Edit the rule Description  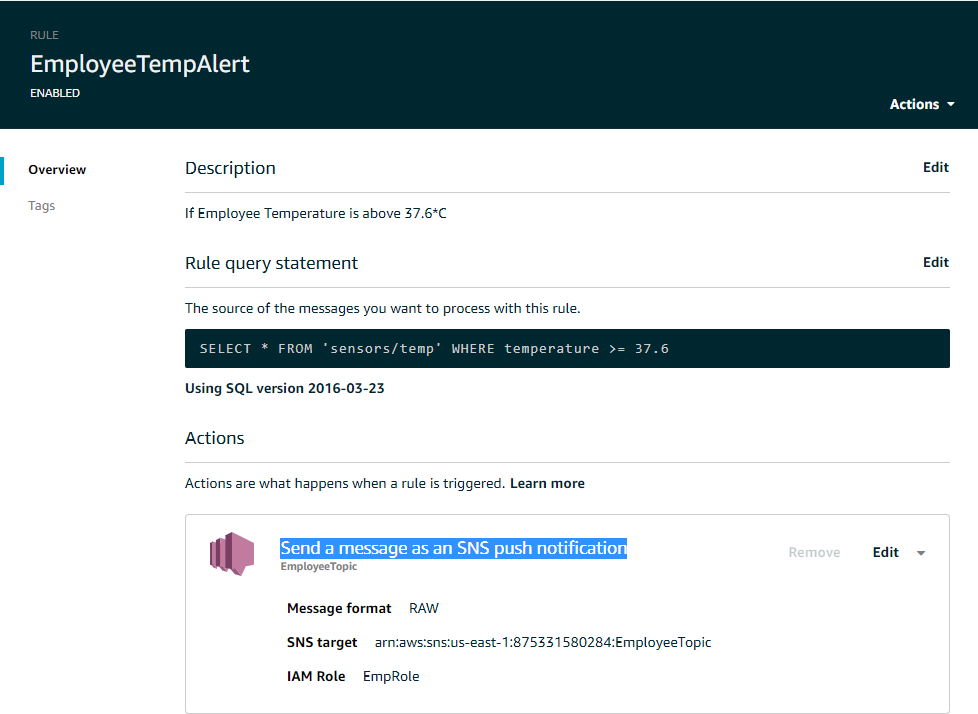[935, 167]
